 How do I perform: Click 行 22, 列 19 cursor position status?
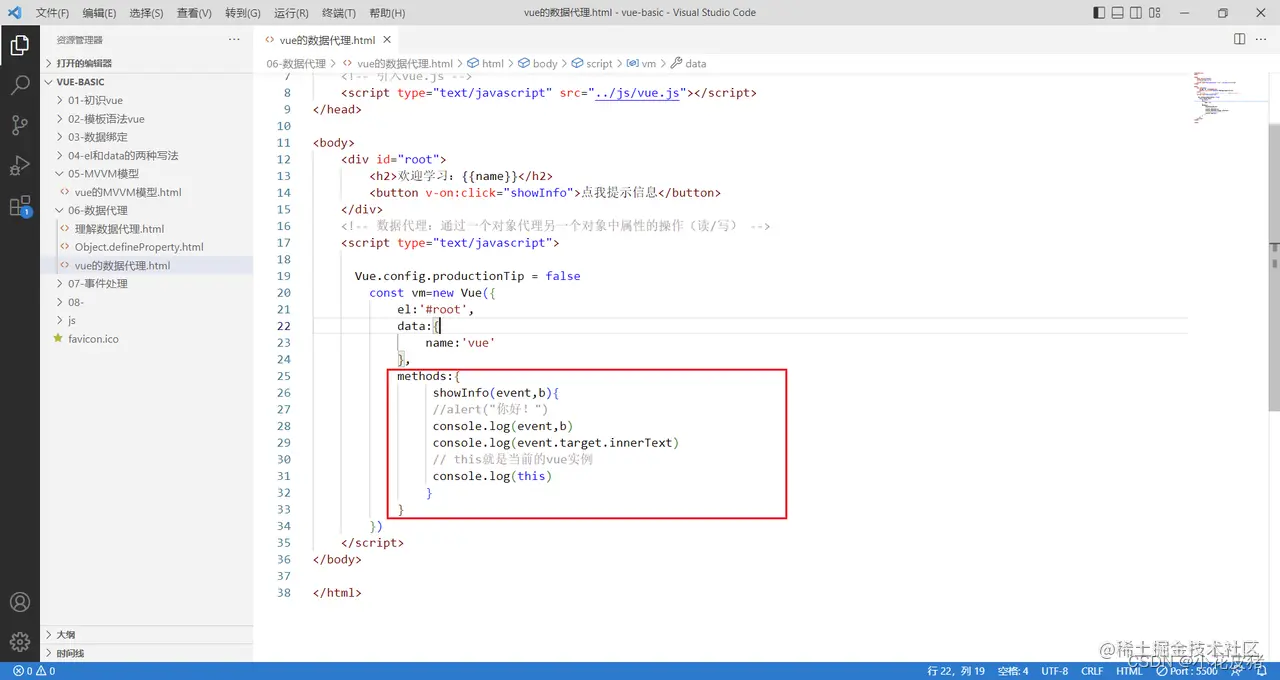click(956, 671)
